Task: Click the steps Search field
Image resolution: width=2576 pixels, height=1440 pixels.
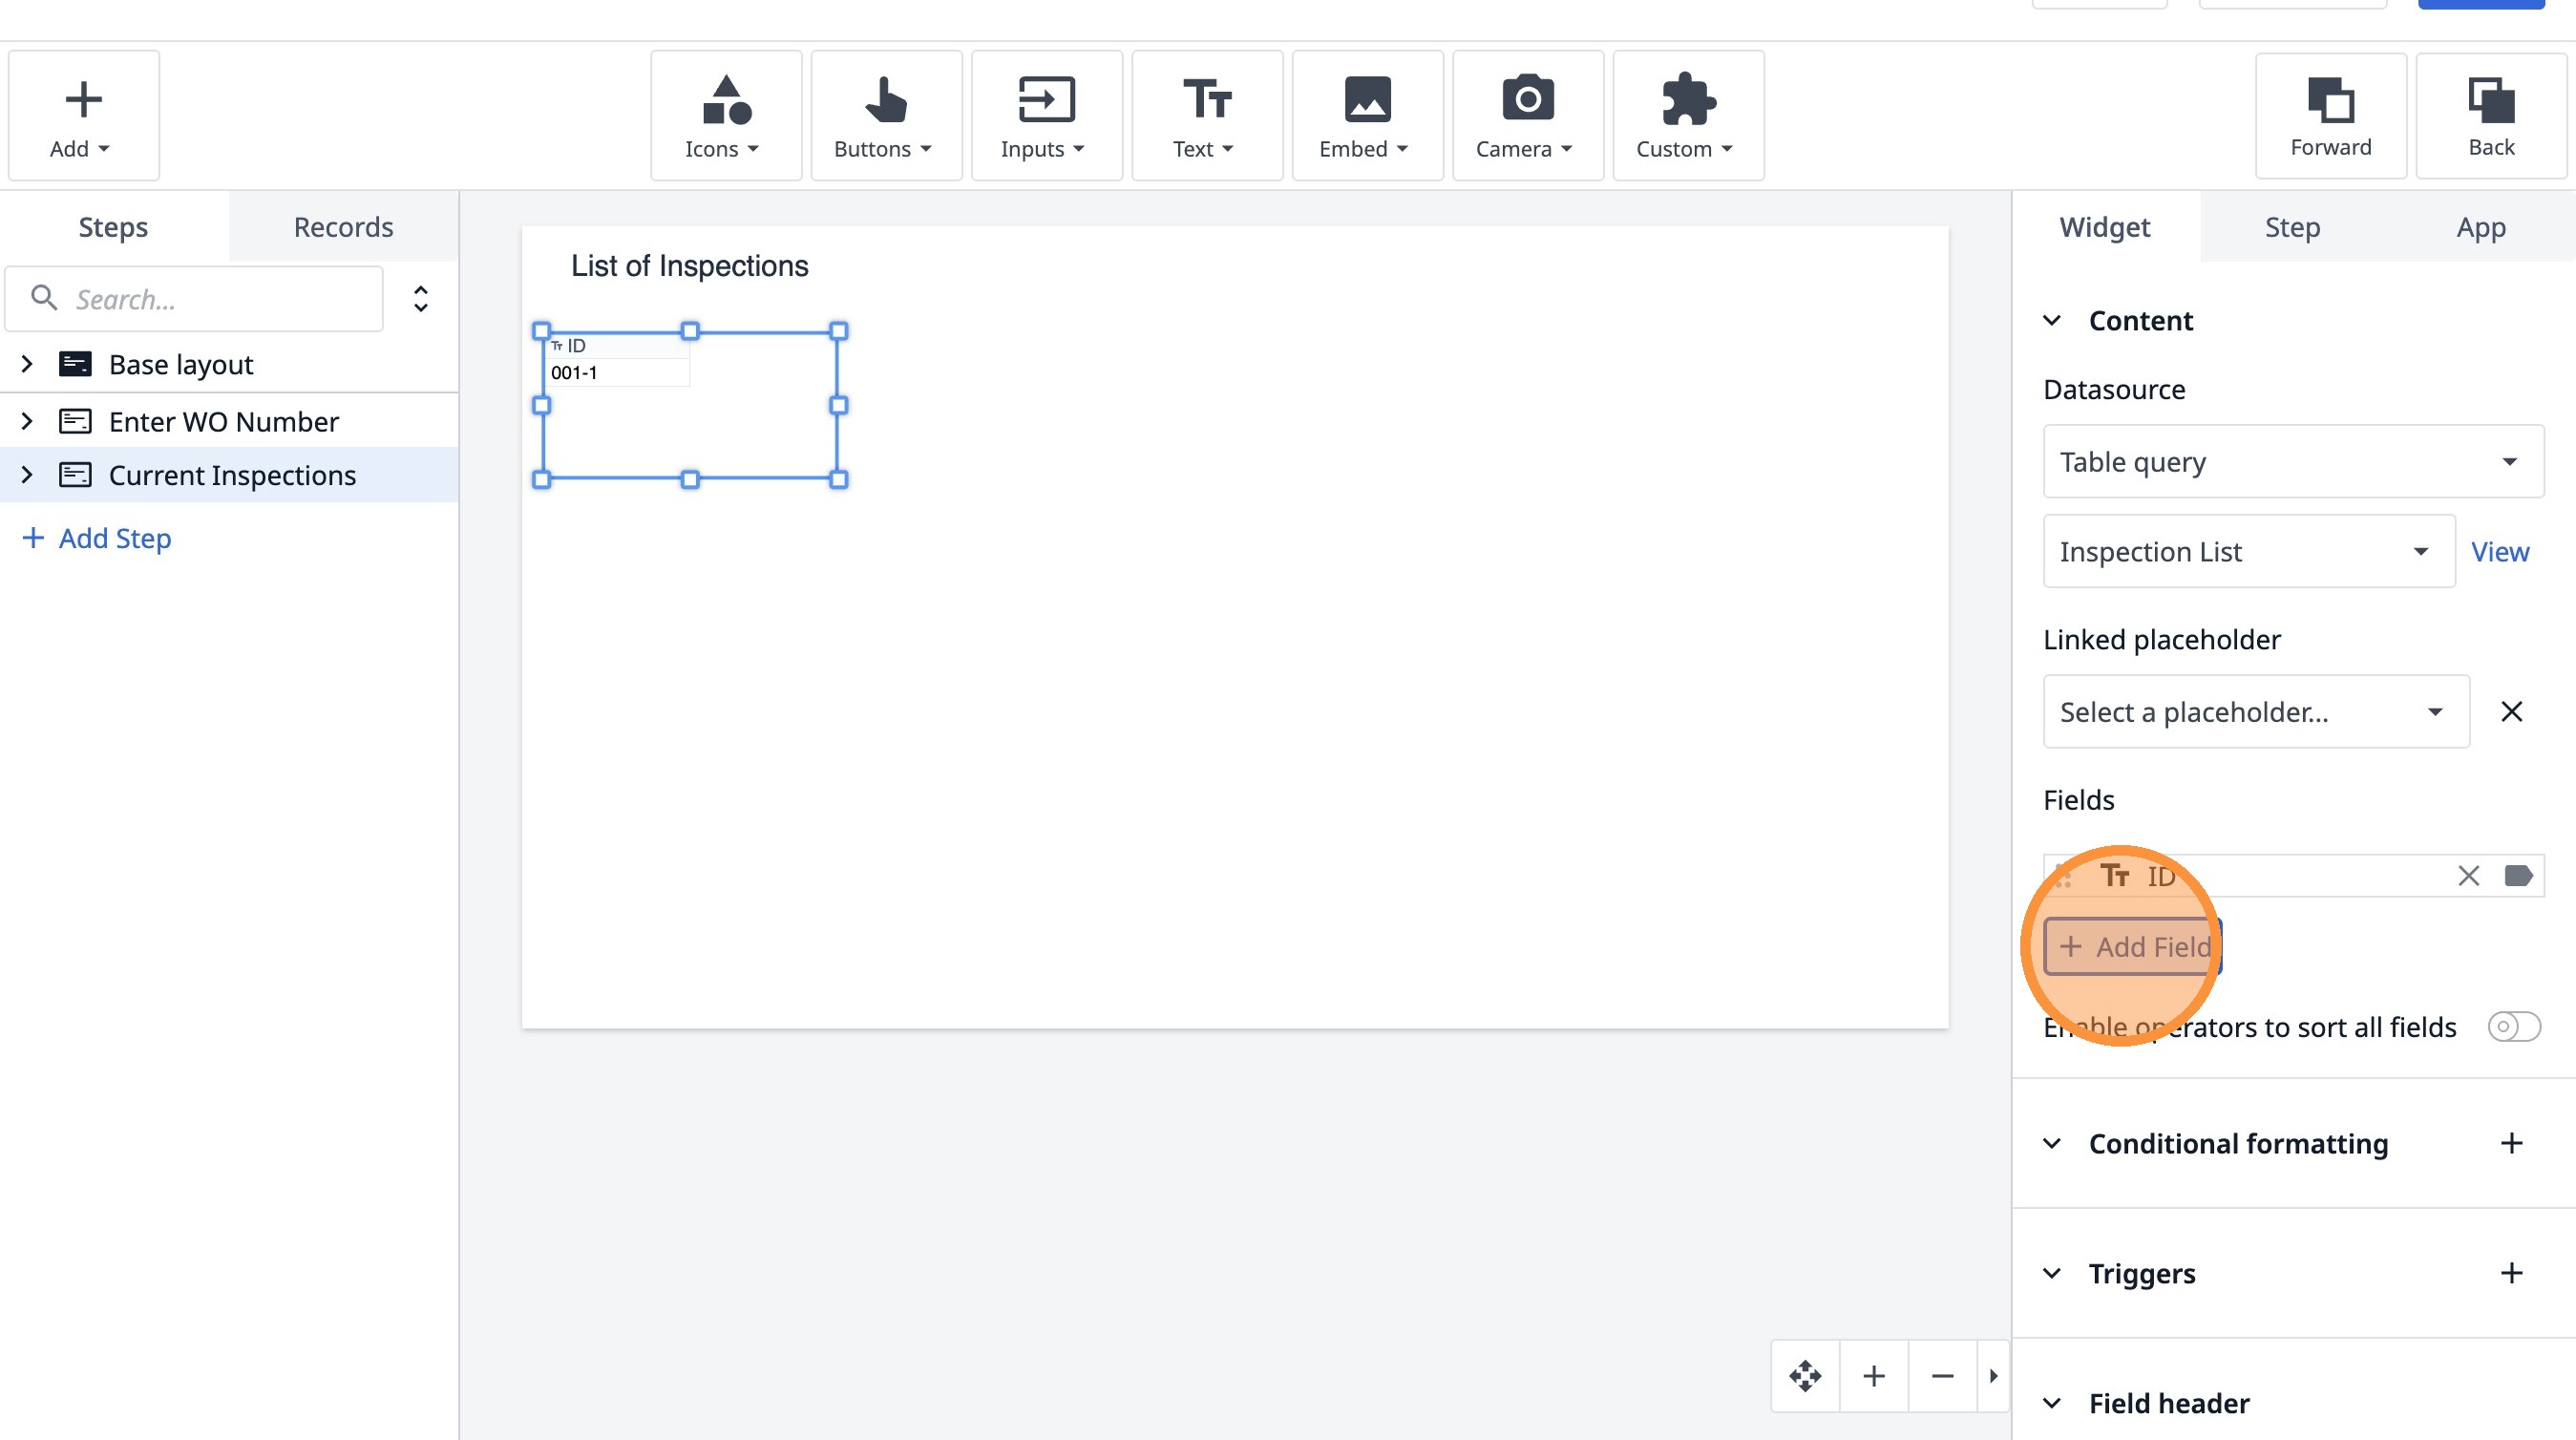Action: point(210,299)
